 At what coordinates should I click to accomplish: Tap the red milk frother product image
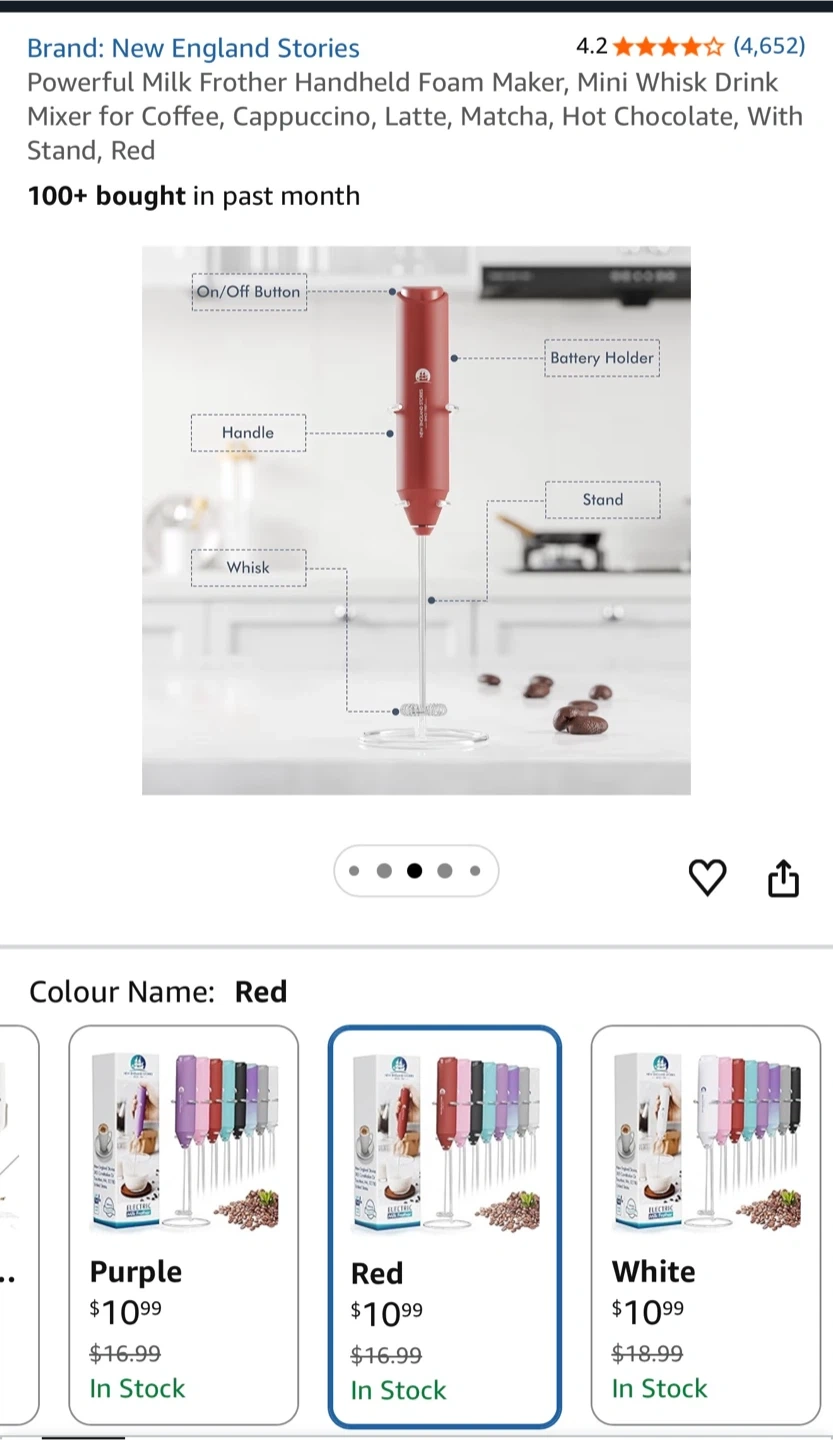tap(416, 520)
